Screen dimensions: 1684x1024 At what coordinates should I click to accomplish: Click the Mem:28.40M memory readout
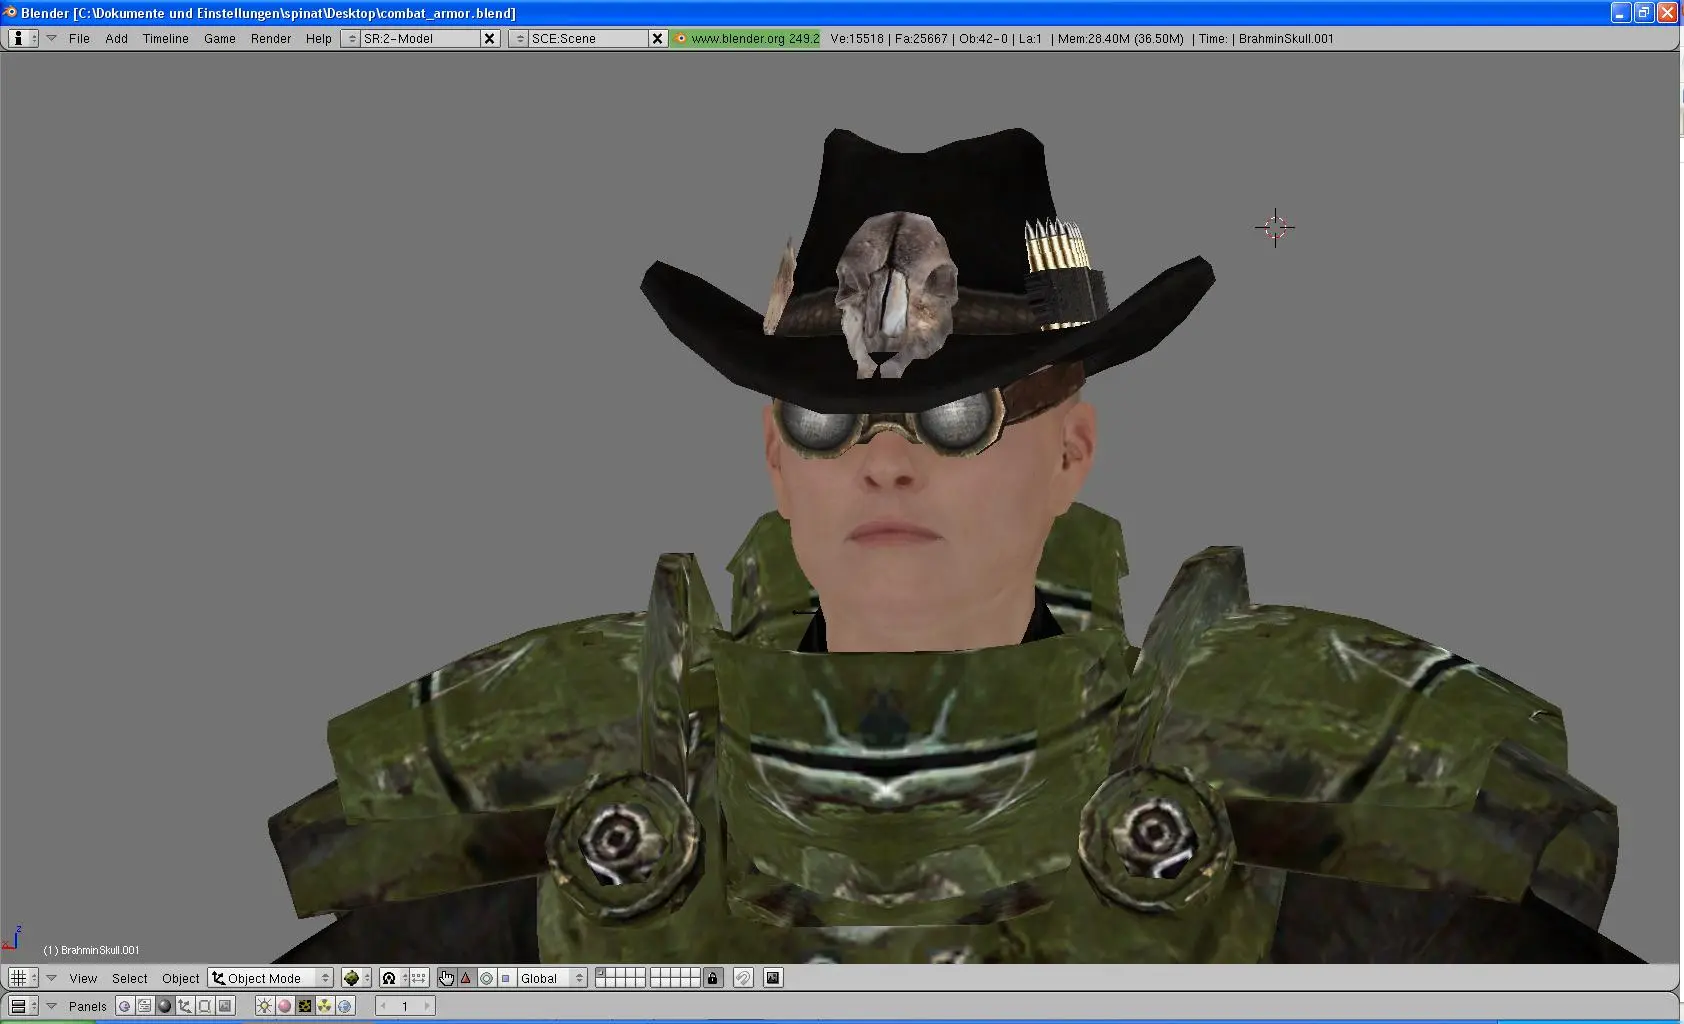tap(1120, 38)
